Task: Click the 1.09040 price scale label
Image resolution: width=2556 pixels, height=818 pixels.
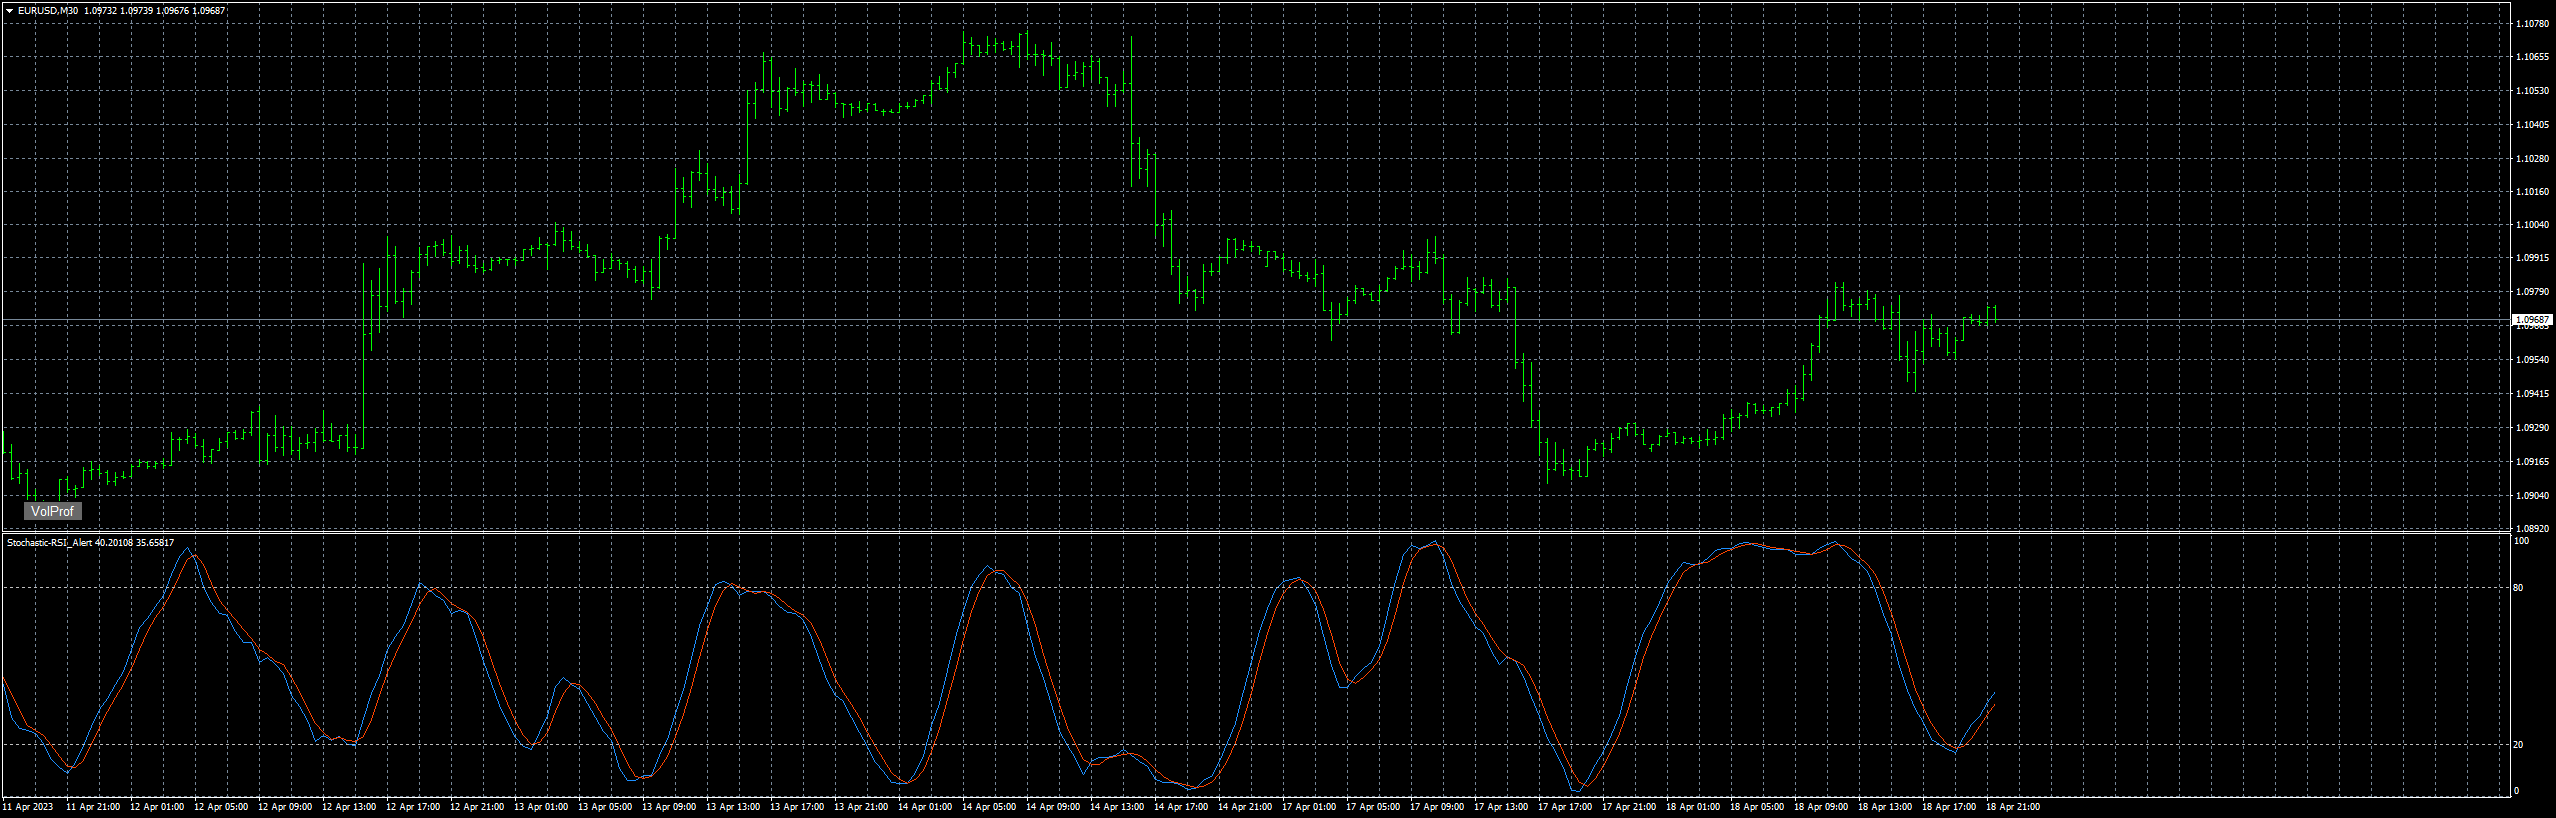Action: tap(2532, 496)
